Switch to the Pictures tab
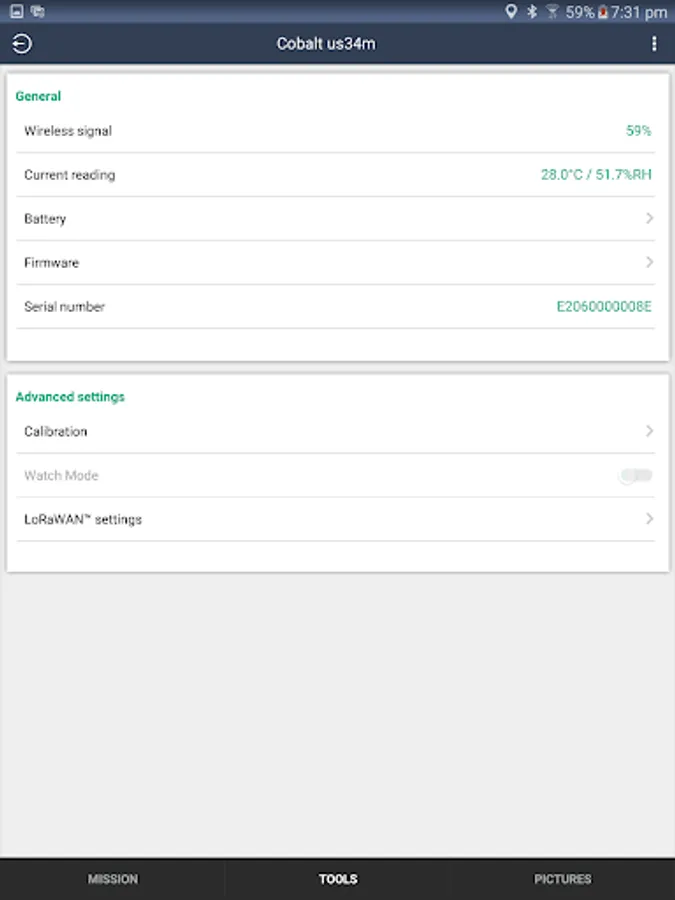675x900 pixels. [x=562, y=879]
